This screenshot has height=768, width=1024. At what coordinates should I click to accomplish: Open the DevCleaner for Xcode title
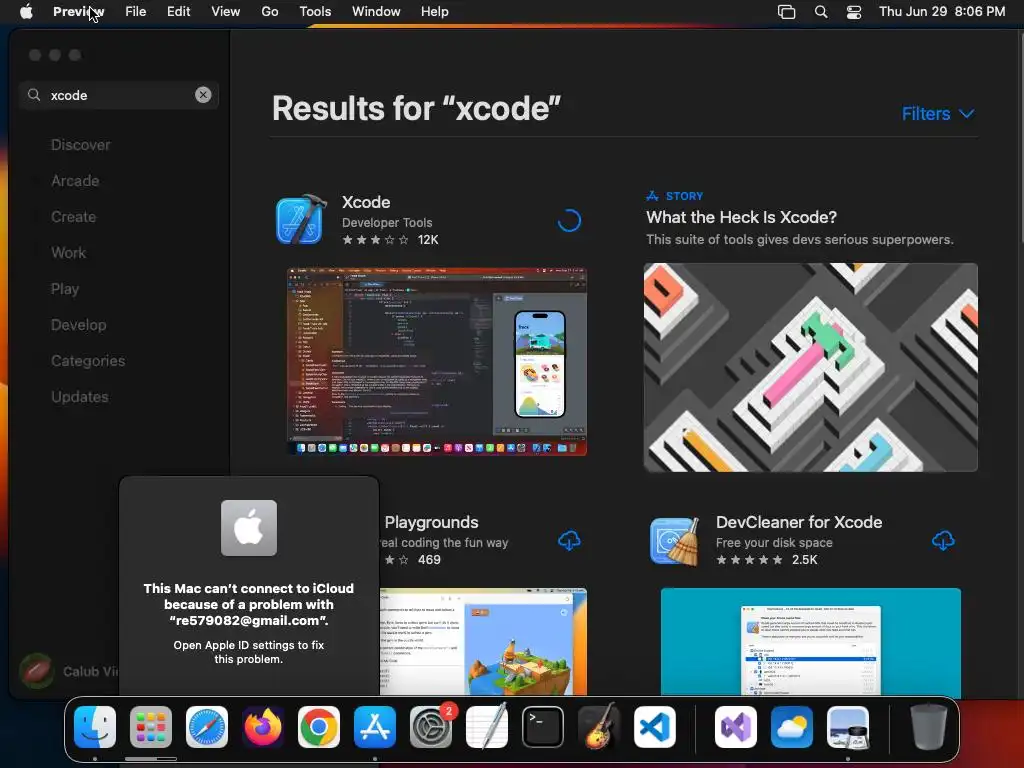[x=799, y=522]
